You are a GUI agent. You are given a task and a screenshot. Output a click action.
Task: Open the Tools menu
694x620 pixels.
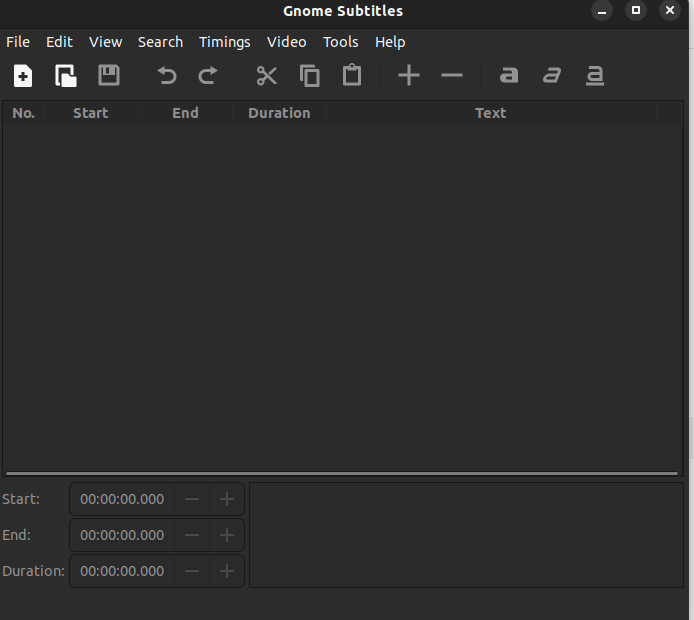click(340, 42)
